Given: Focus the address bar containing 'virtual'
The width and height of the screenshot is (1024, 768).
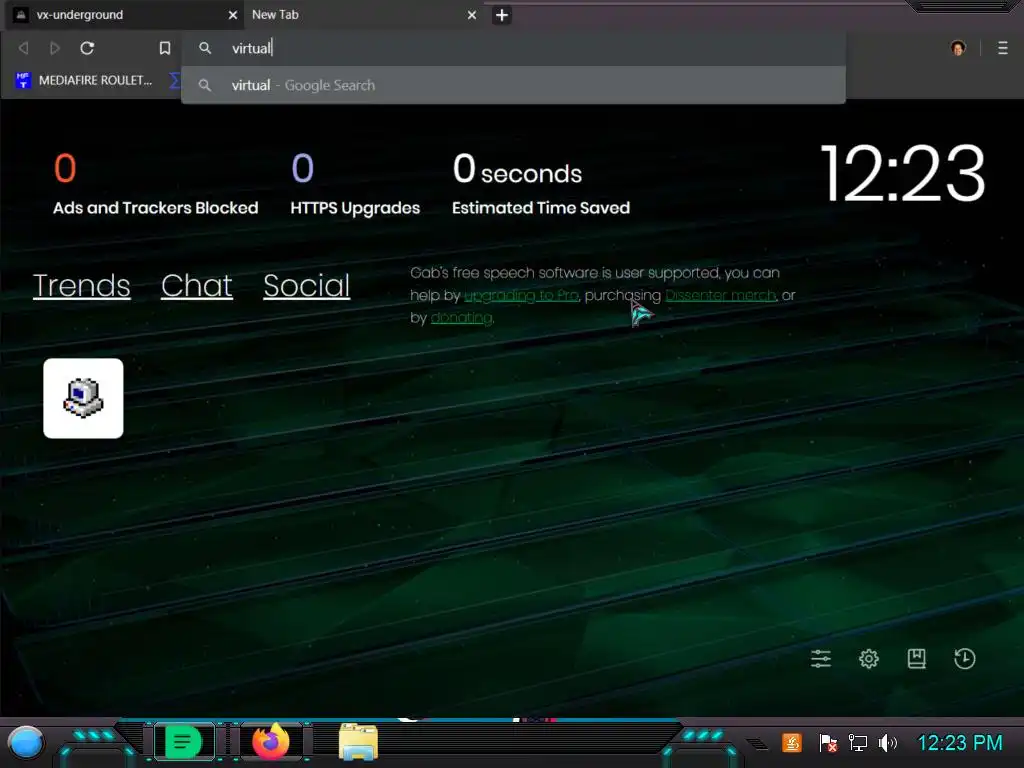Looking at the screenshot, I should click(513, 48).
